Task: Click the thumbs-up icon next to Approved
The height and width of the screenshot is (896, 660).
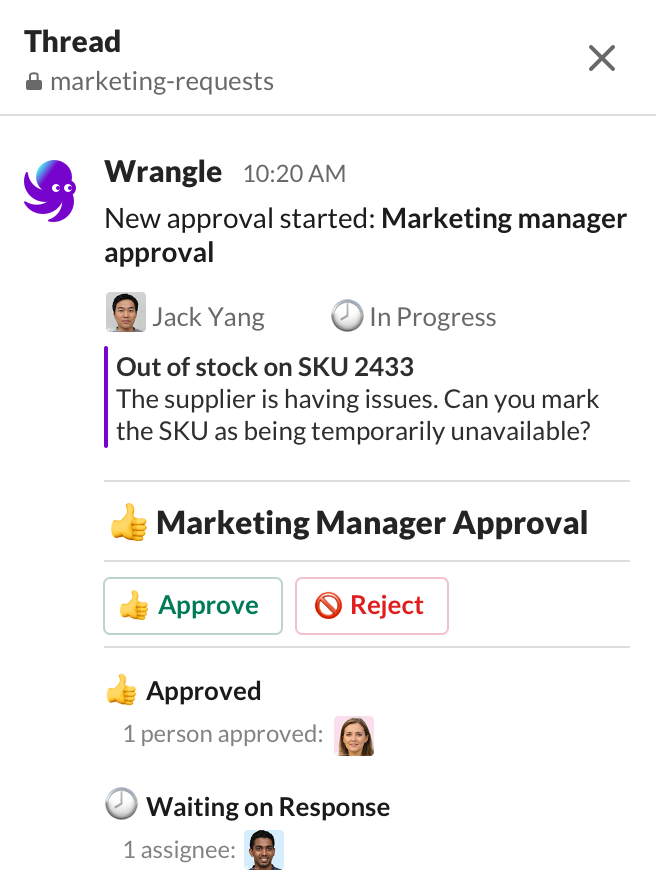Action: [120, 690]
